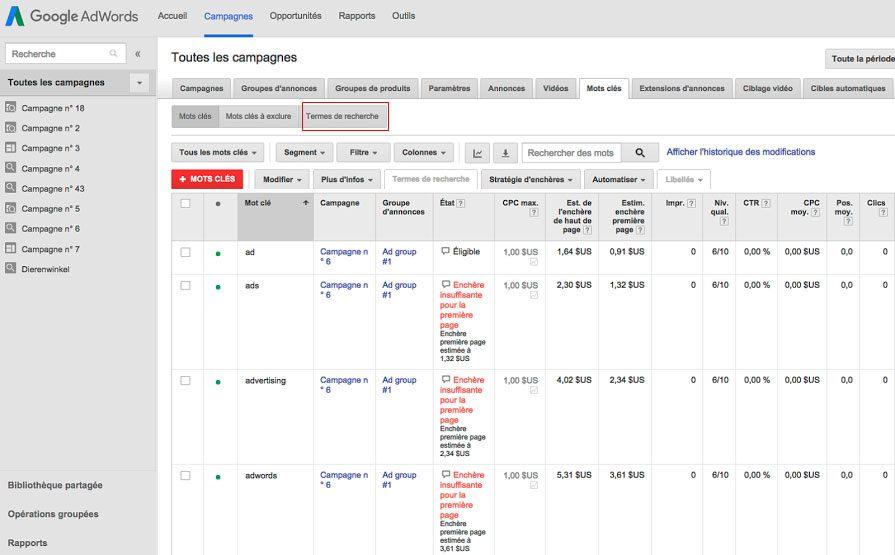Open the Colonnes dropdown
The width and height of the screenshot is (895, 555).
[x=424, y=152]
